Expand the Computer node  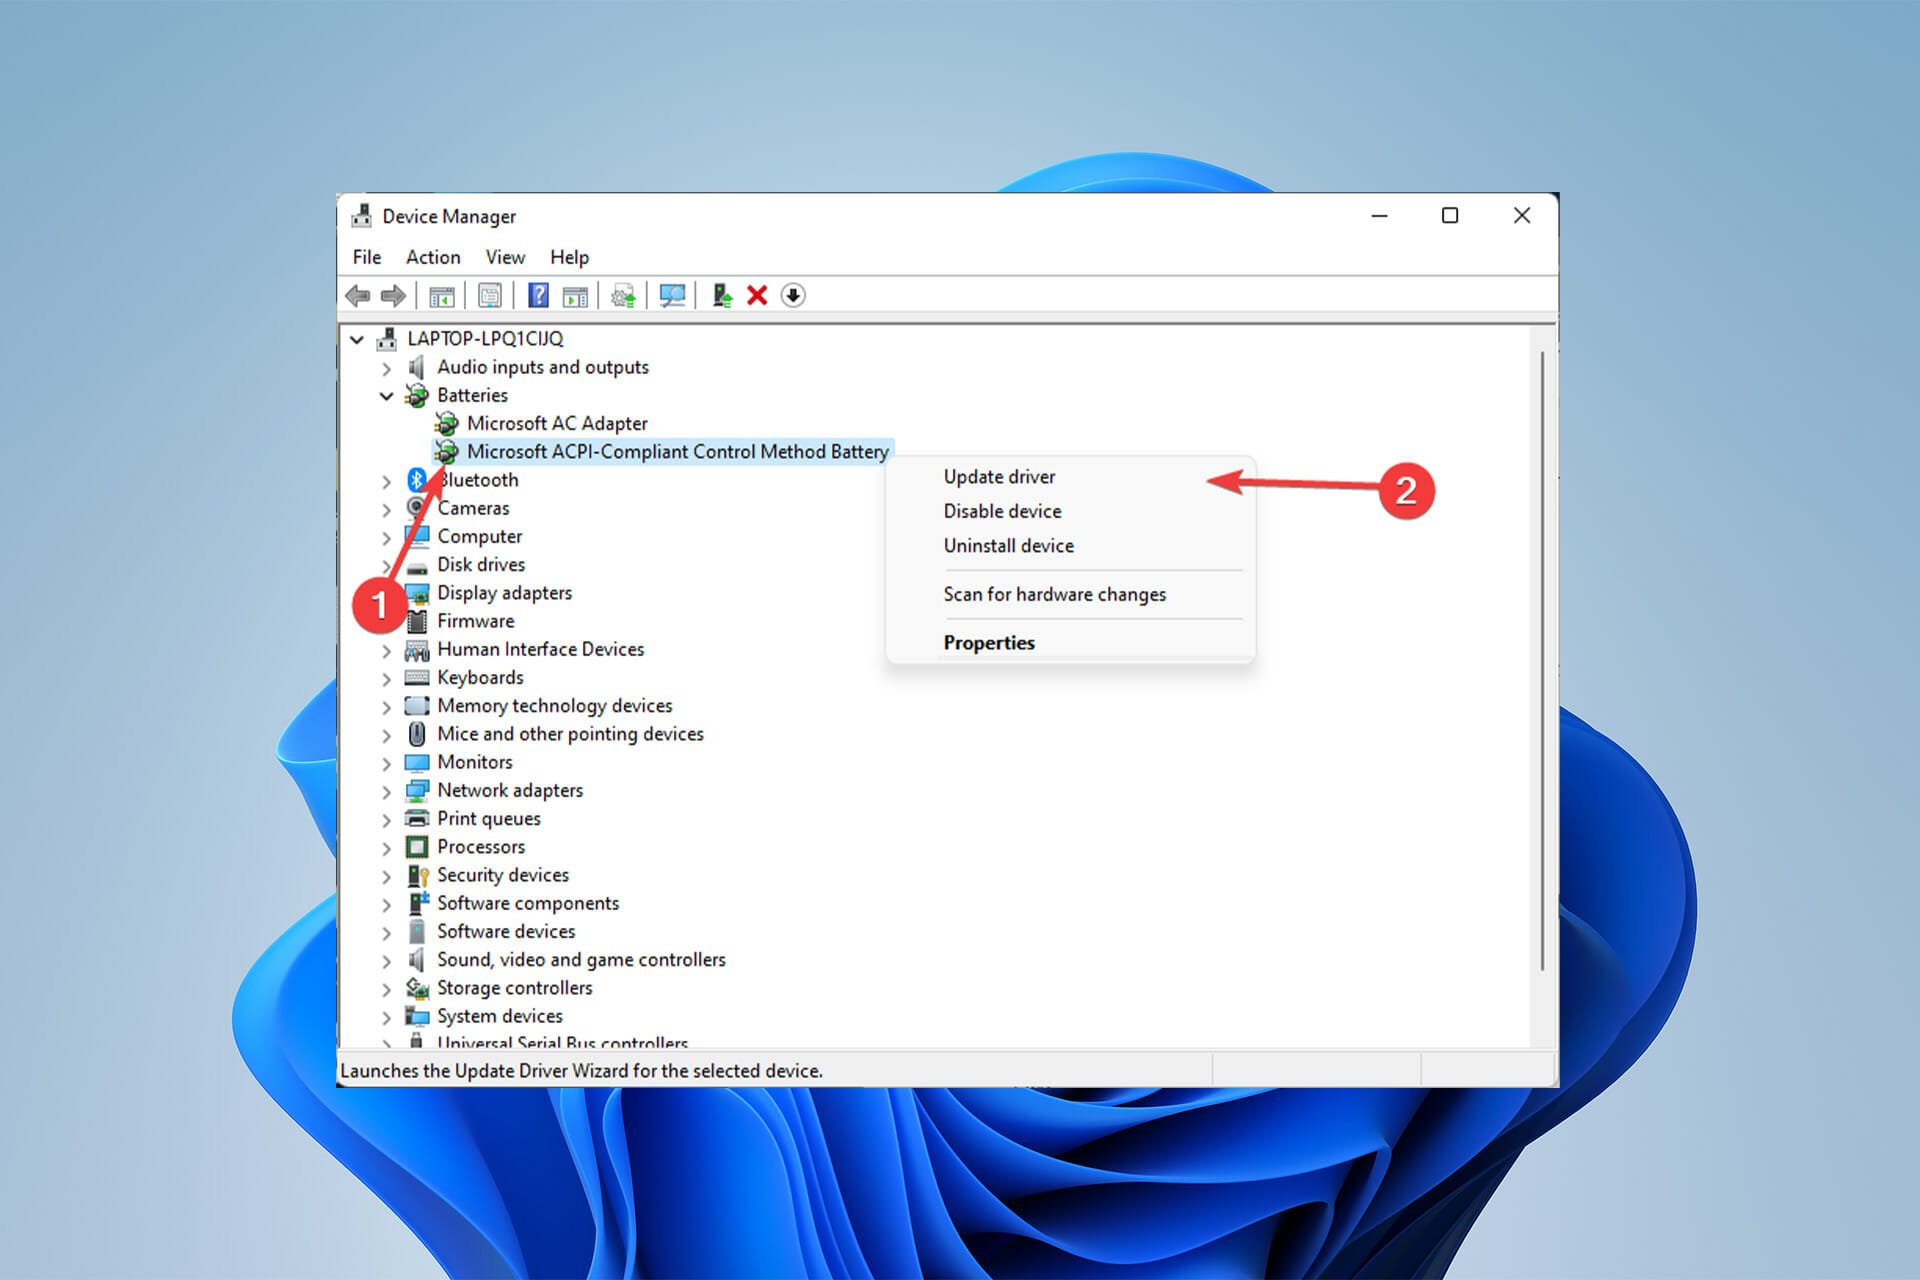(x=387, y=537)
